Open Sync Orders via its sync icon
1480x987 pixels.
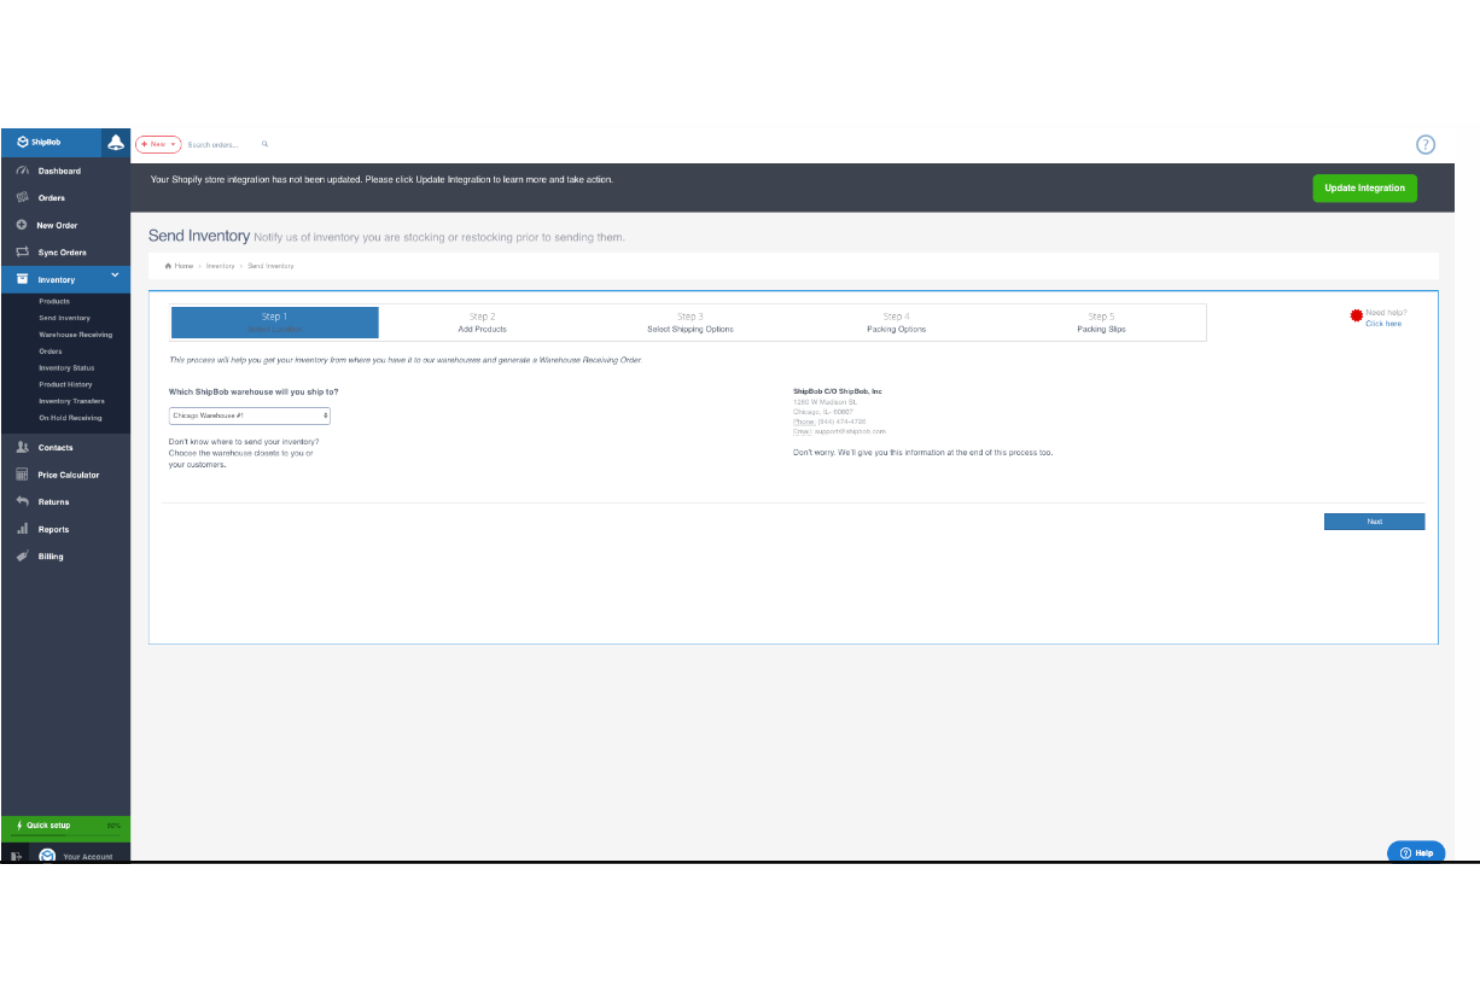(22, 252)
